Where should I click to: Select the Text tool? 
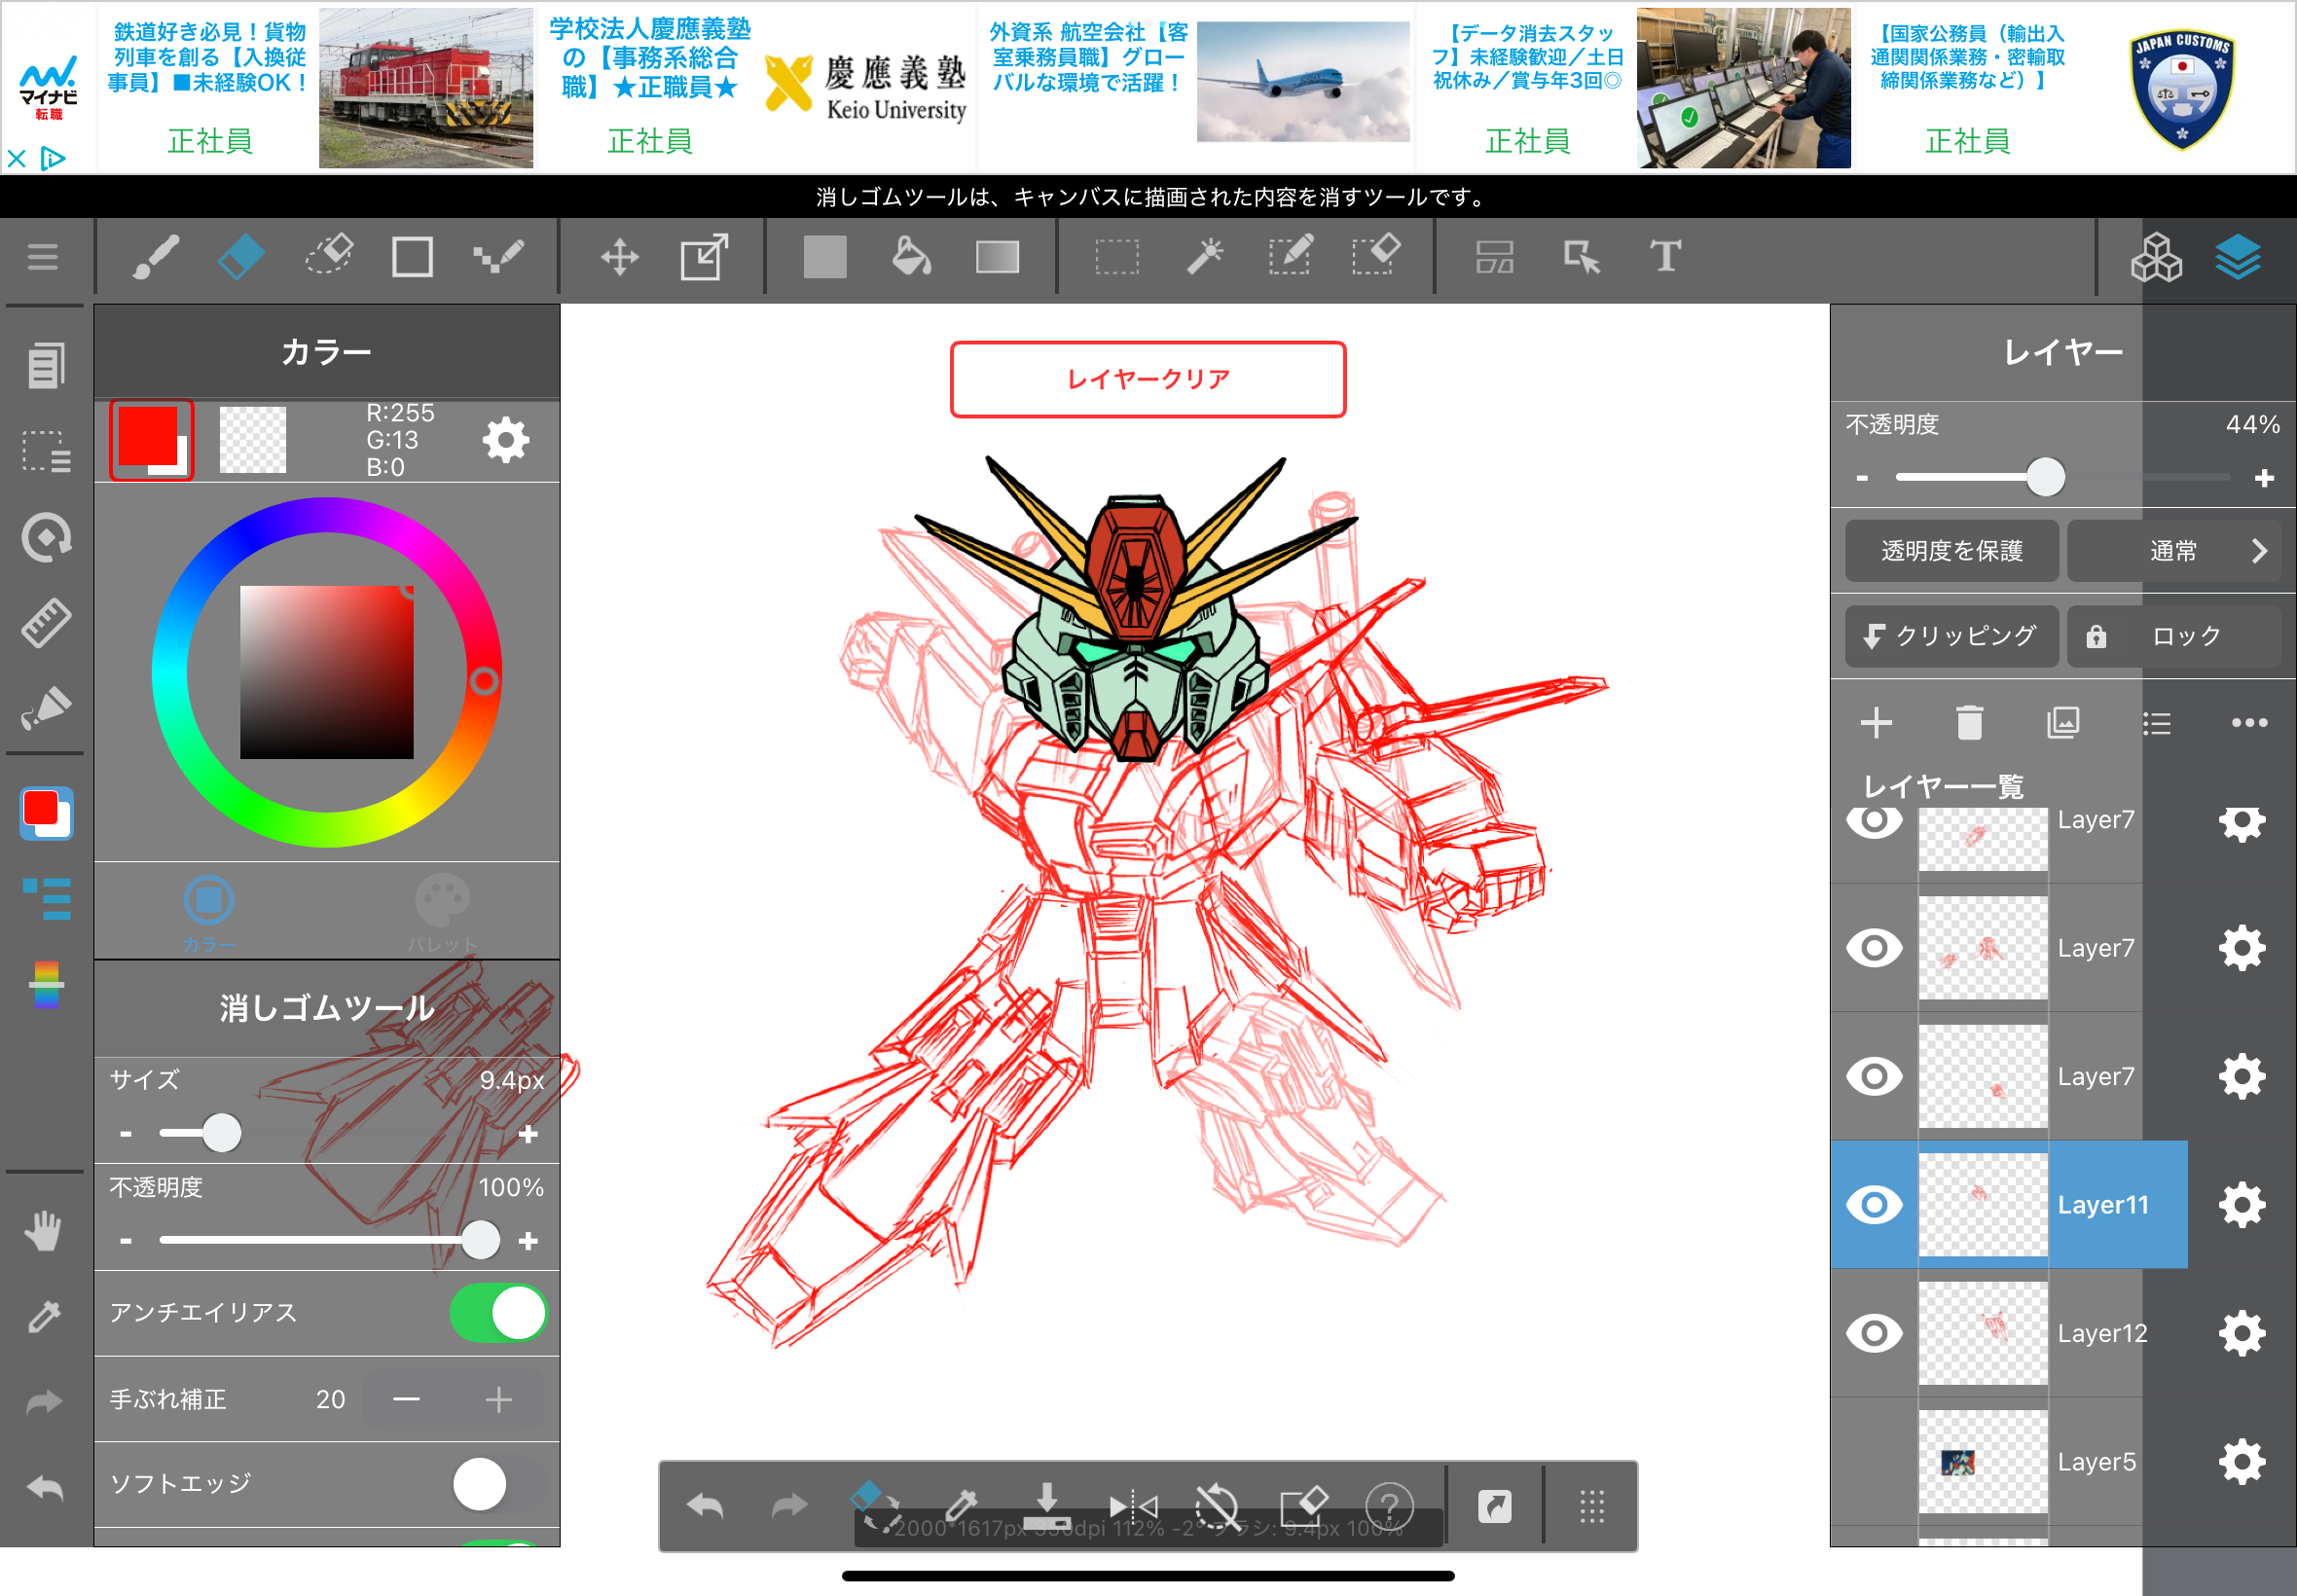pyautogui.click(x=1665, y=257)
